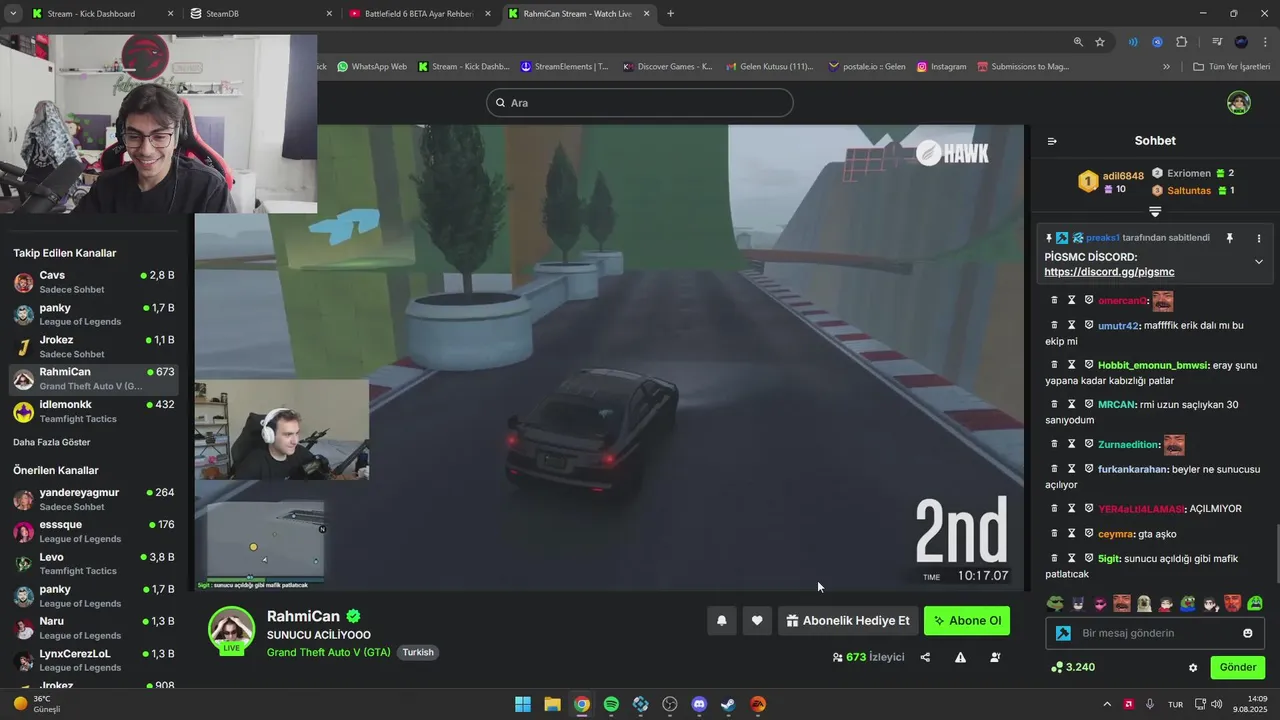This screenshot has height=720, width=1280.
Task: Show more bookmarks chevron
Action: pyautogui.click(x=1166, y=67)
